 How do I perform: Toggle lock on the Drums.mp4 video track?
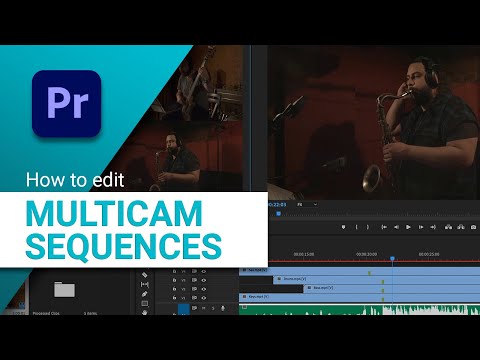coord(174,280)
